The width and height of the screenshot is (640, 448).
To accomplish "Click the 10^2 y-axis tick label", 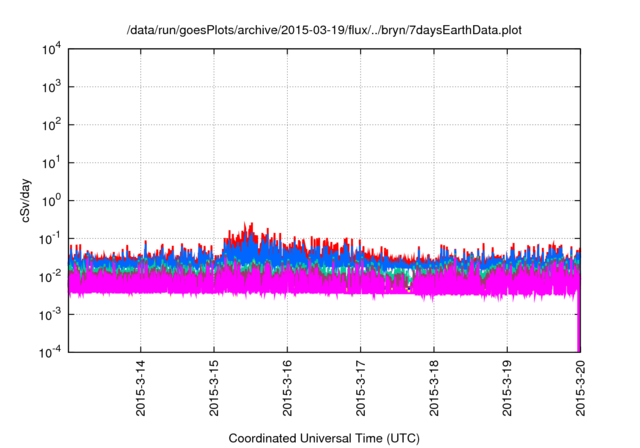I will (x=51, y=125).
